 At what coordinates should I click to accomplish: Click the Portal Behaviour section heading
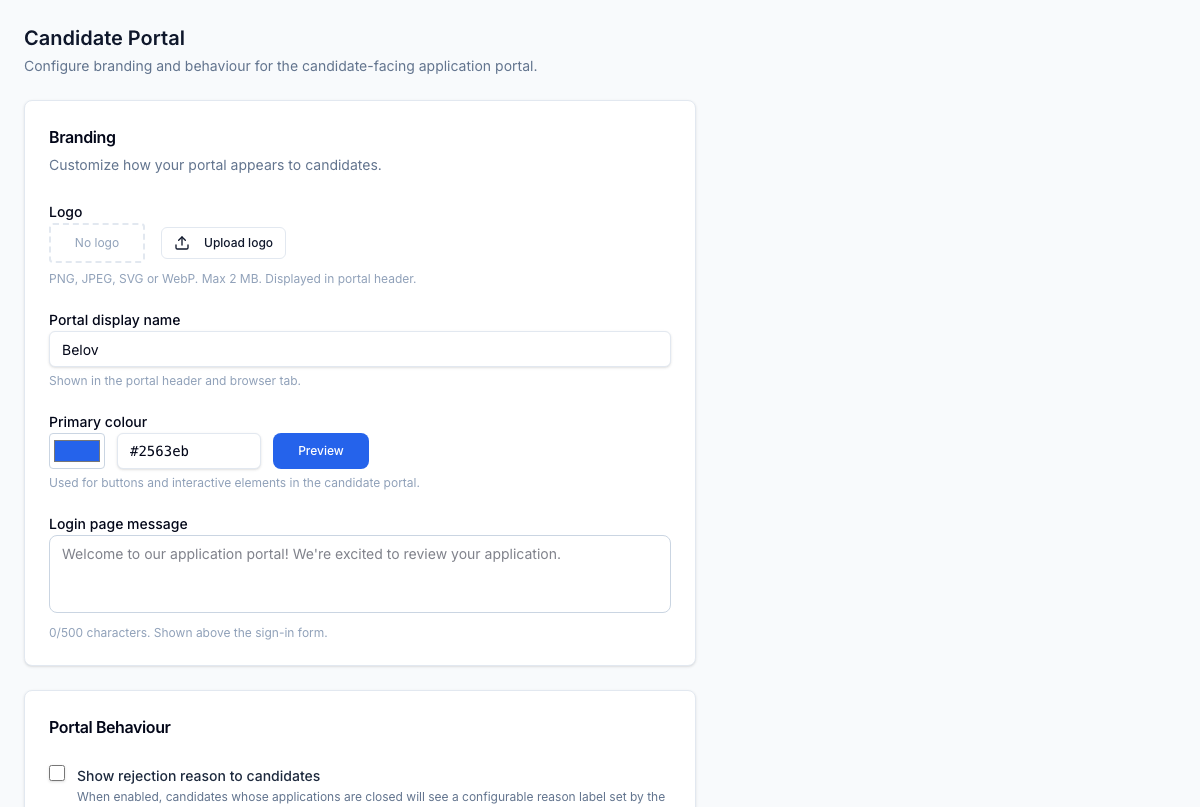[110, 727]
